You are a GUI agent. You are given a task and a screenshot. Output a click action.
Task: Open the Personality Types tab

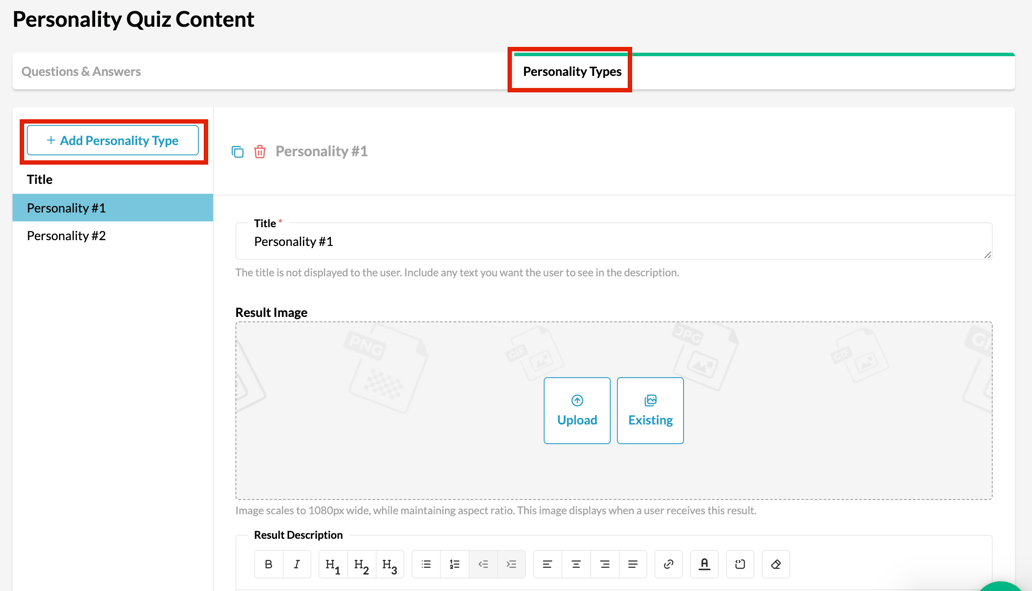572,72
